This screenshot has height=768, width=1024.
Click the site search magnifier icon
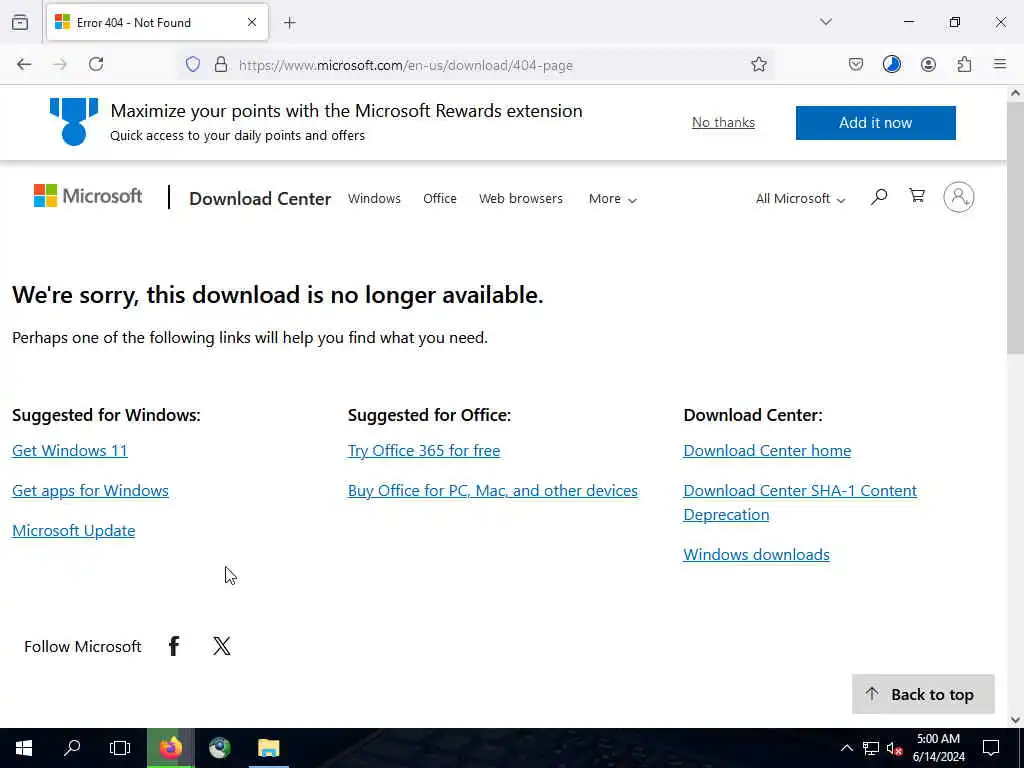pyautogui.click(x=879, y=197)
